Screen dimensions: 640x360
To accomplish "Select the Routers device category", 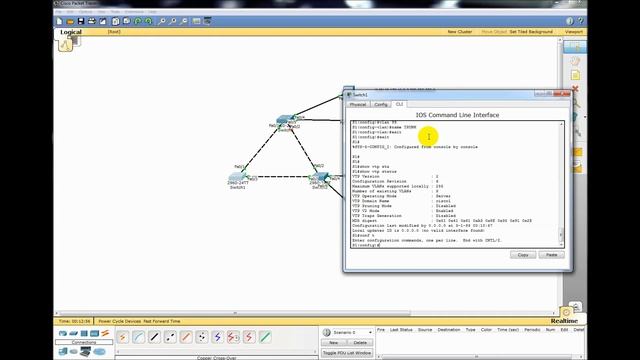I will pos(62,333).
